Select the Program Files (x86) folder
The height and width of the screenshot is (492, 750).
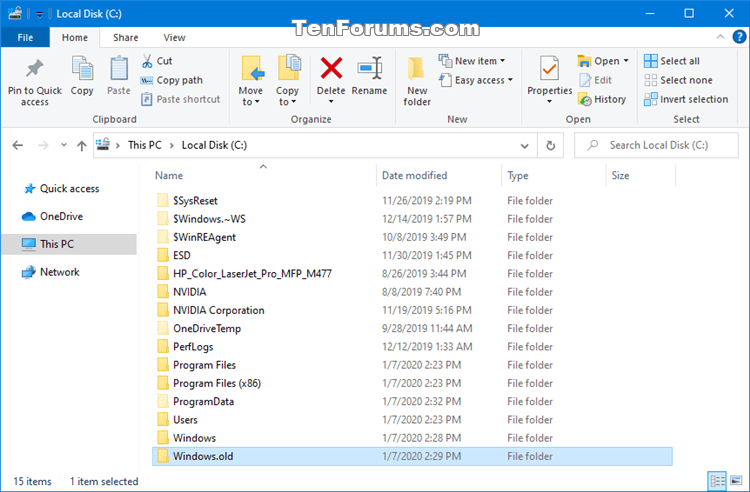412,383
